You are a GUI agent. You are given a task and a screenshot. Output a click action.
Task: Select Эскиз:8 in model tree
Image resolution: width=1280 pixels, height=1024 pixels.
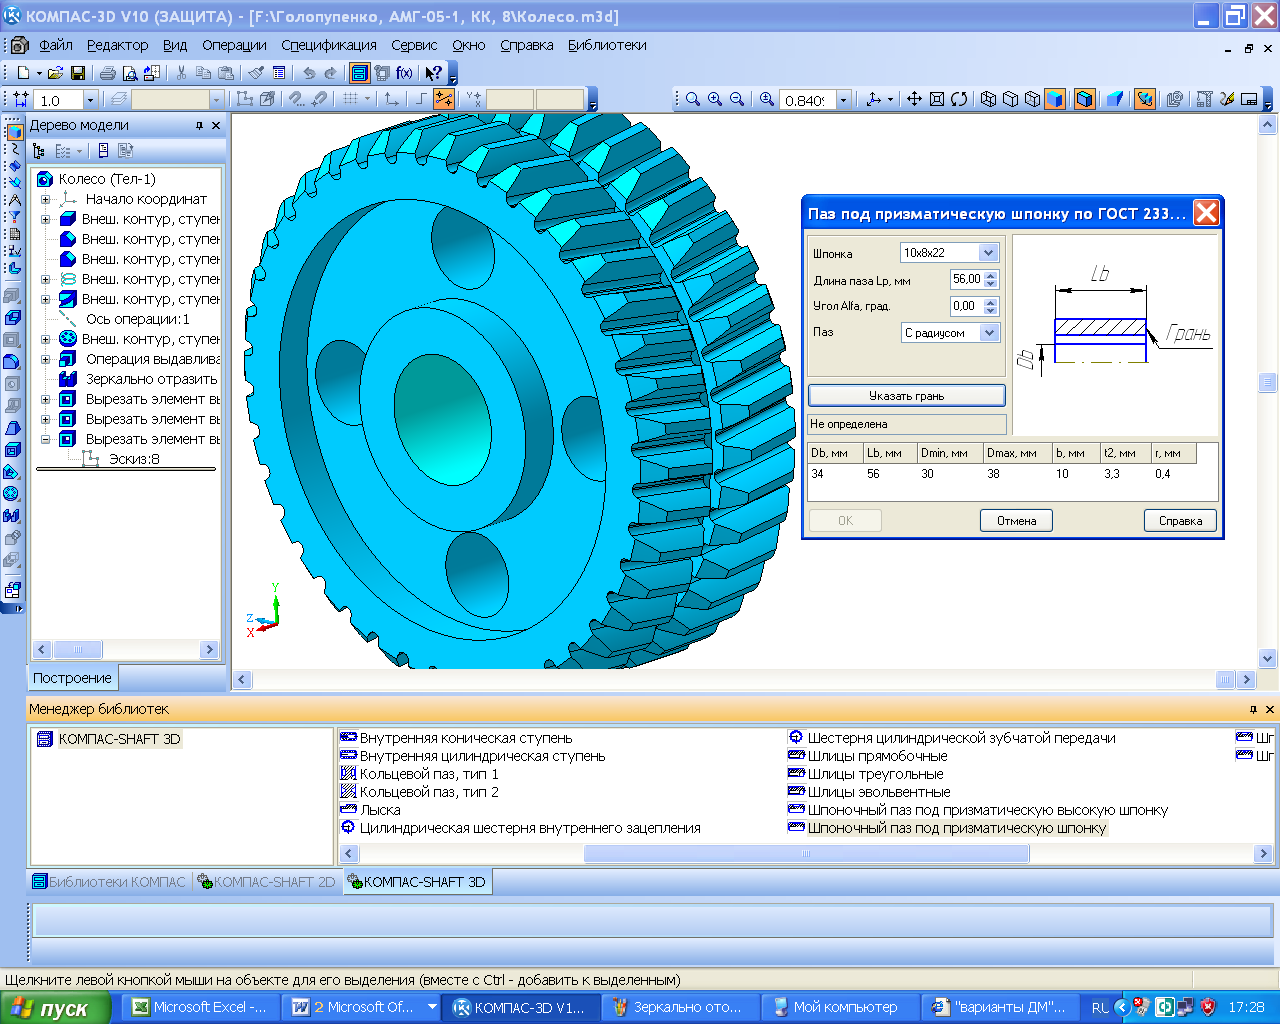(134, 459)
